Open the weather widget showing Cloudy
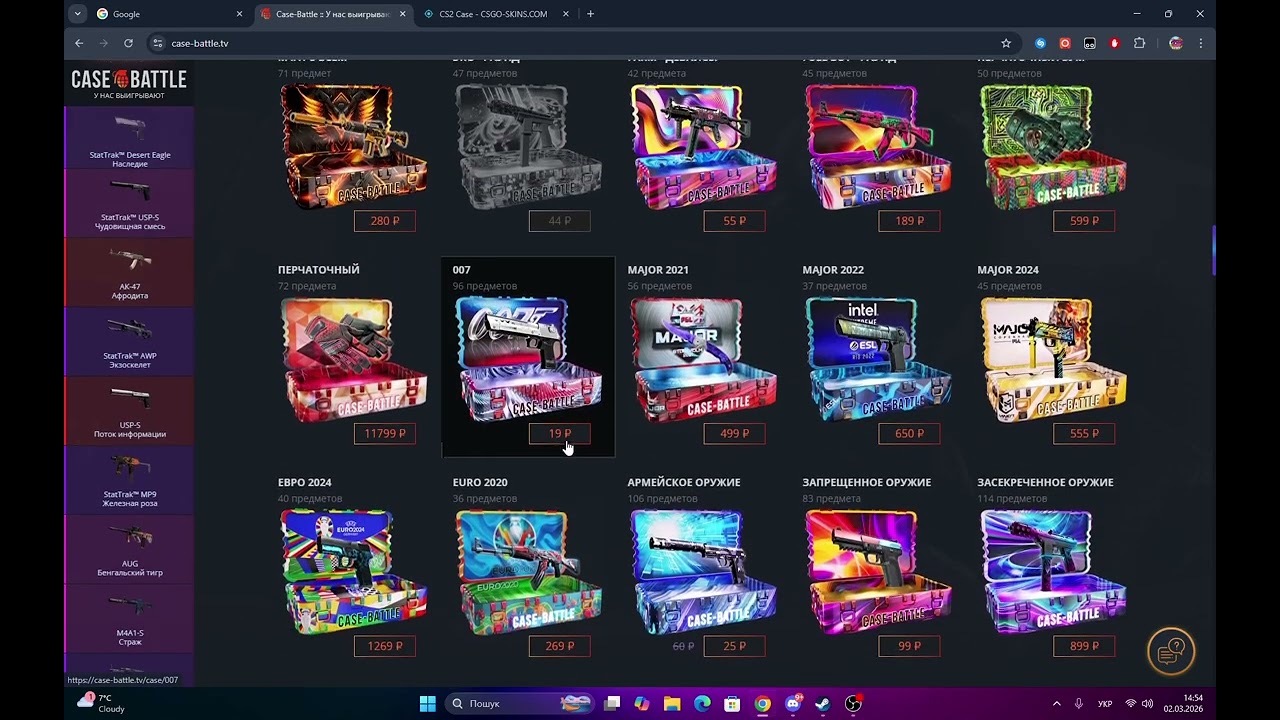This screenshot has height=720, width=1280. (x=101, y=703)
